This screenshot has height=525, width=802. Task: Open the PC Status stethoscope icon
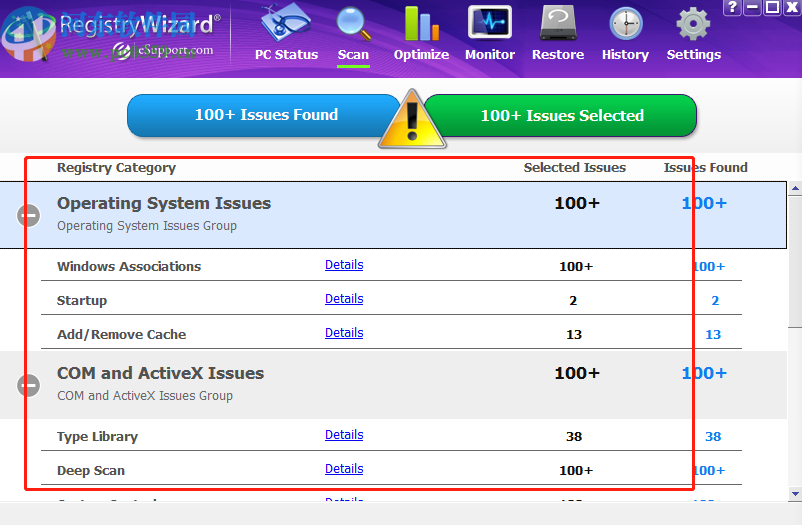(286, 24)
